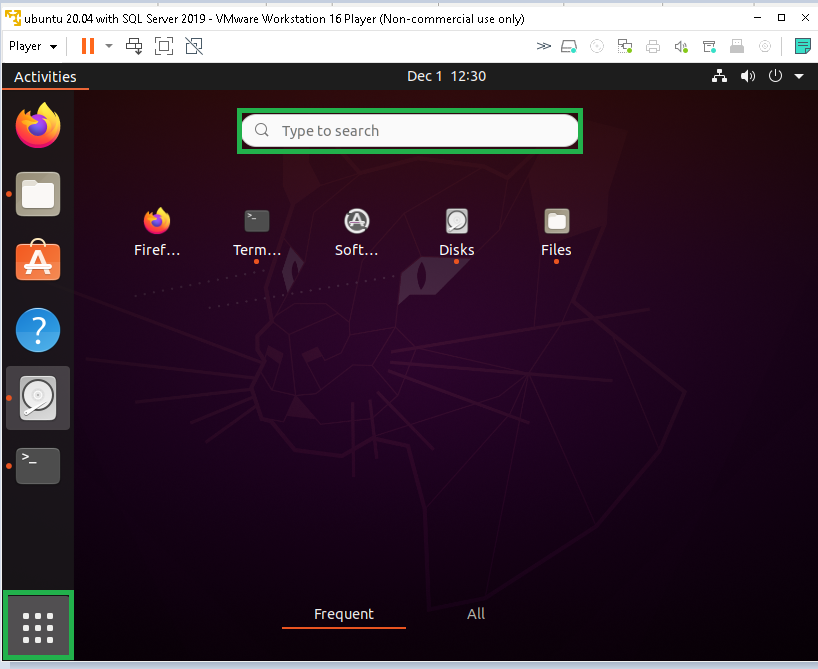Click the hard disk device icon
The image size is (818, 669).
[569, 46]
